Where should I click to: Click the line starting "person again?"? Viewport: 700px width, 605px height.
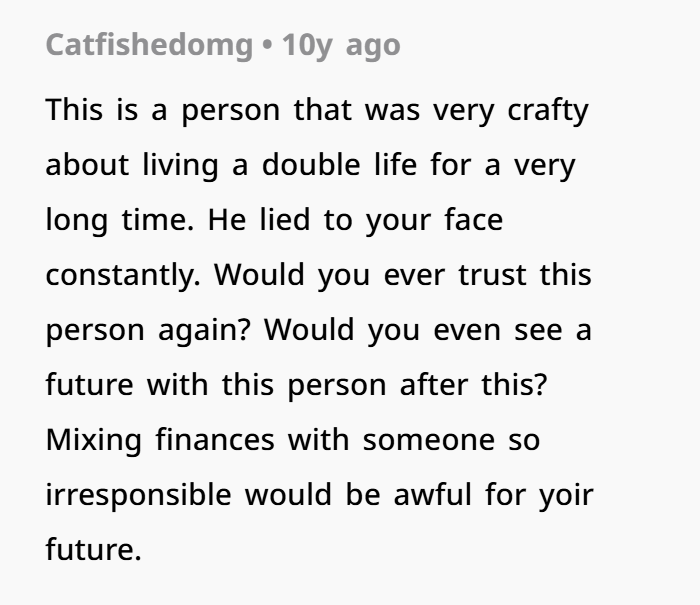coord(318,329)
